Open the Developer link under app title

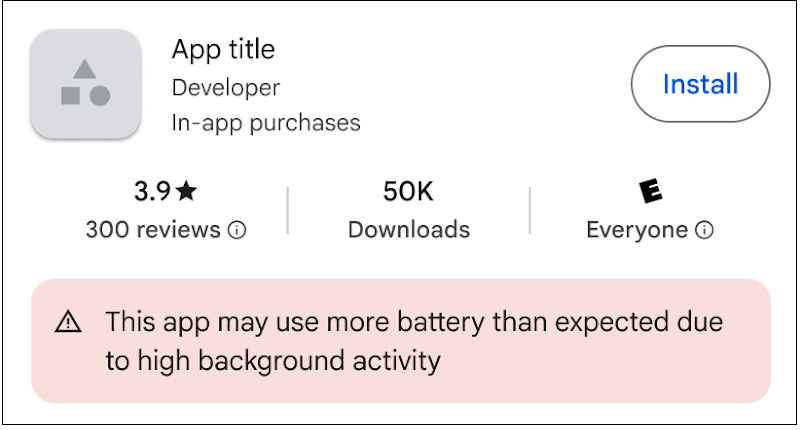click(226, 87)
